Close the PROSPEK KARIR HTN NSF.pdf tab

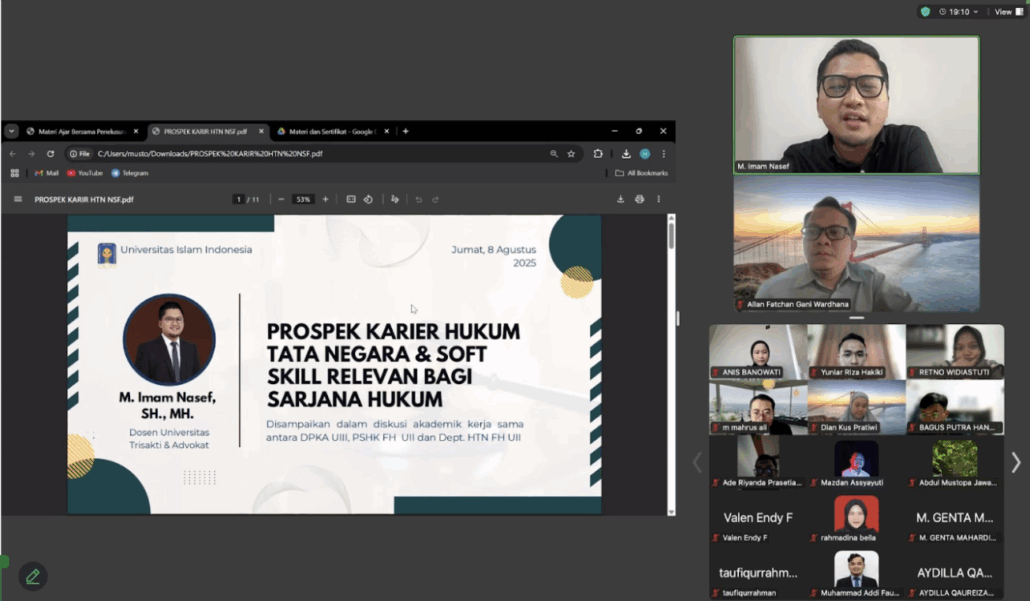(x=261, y=131)
